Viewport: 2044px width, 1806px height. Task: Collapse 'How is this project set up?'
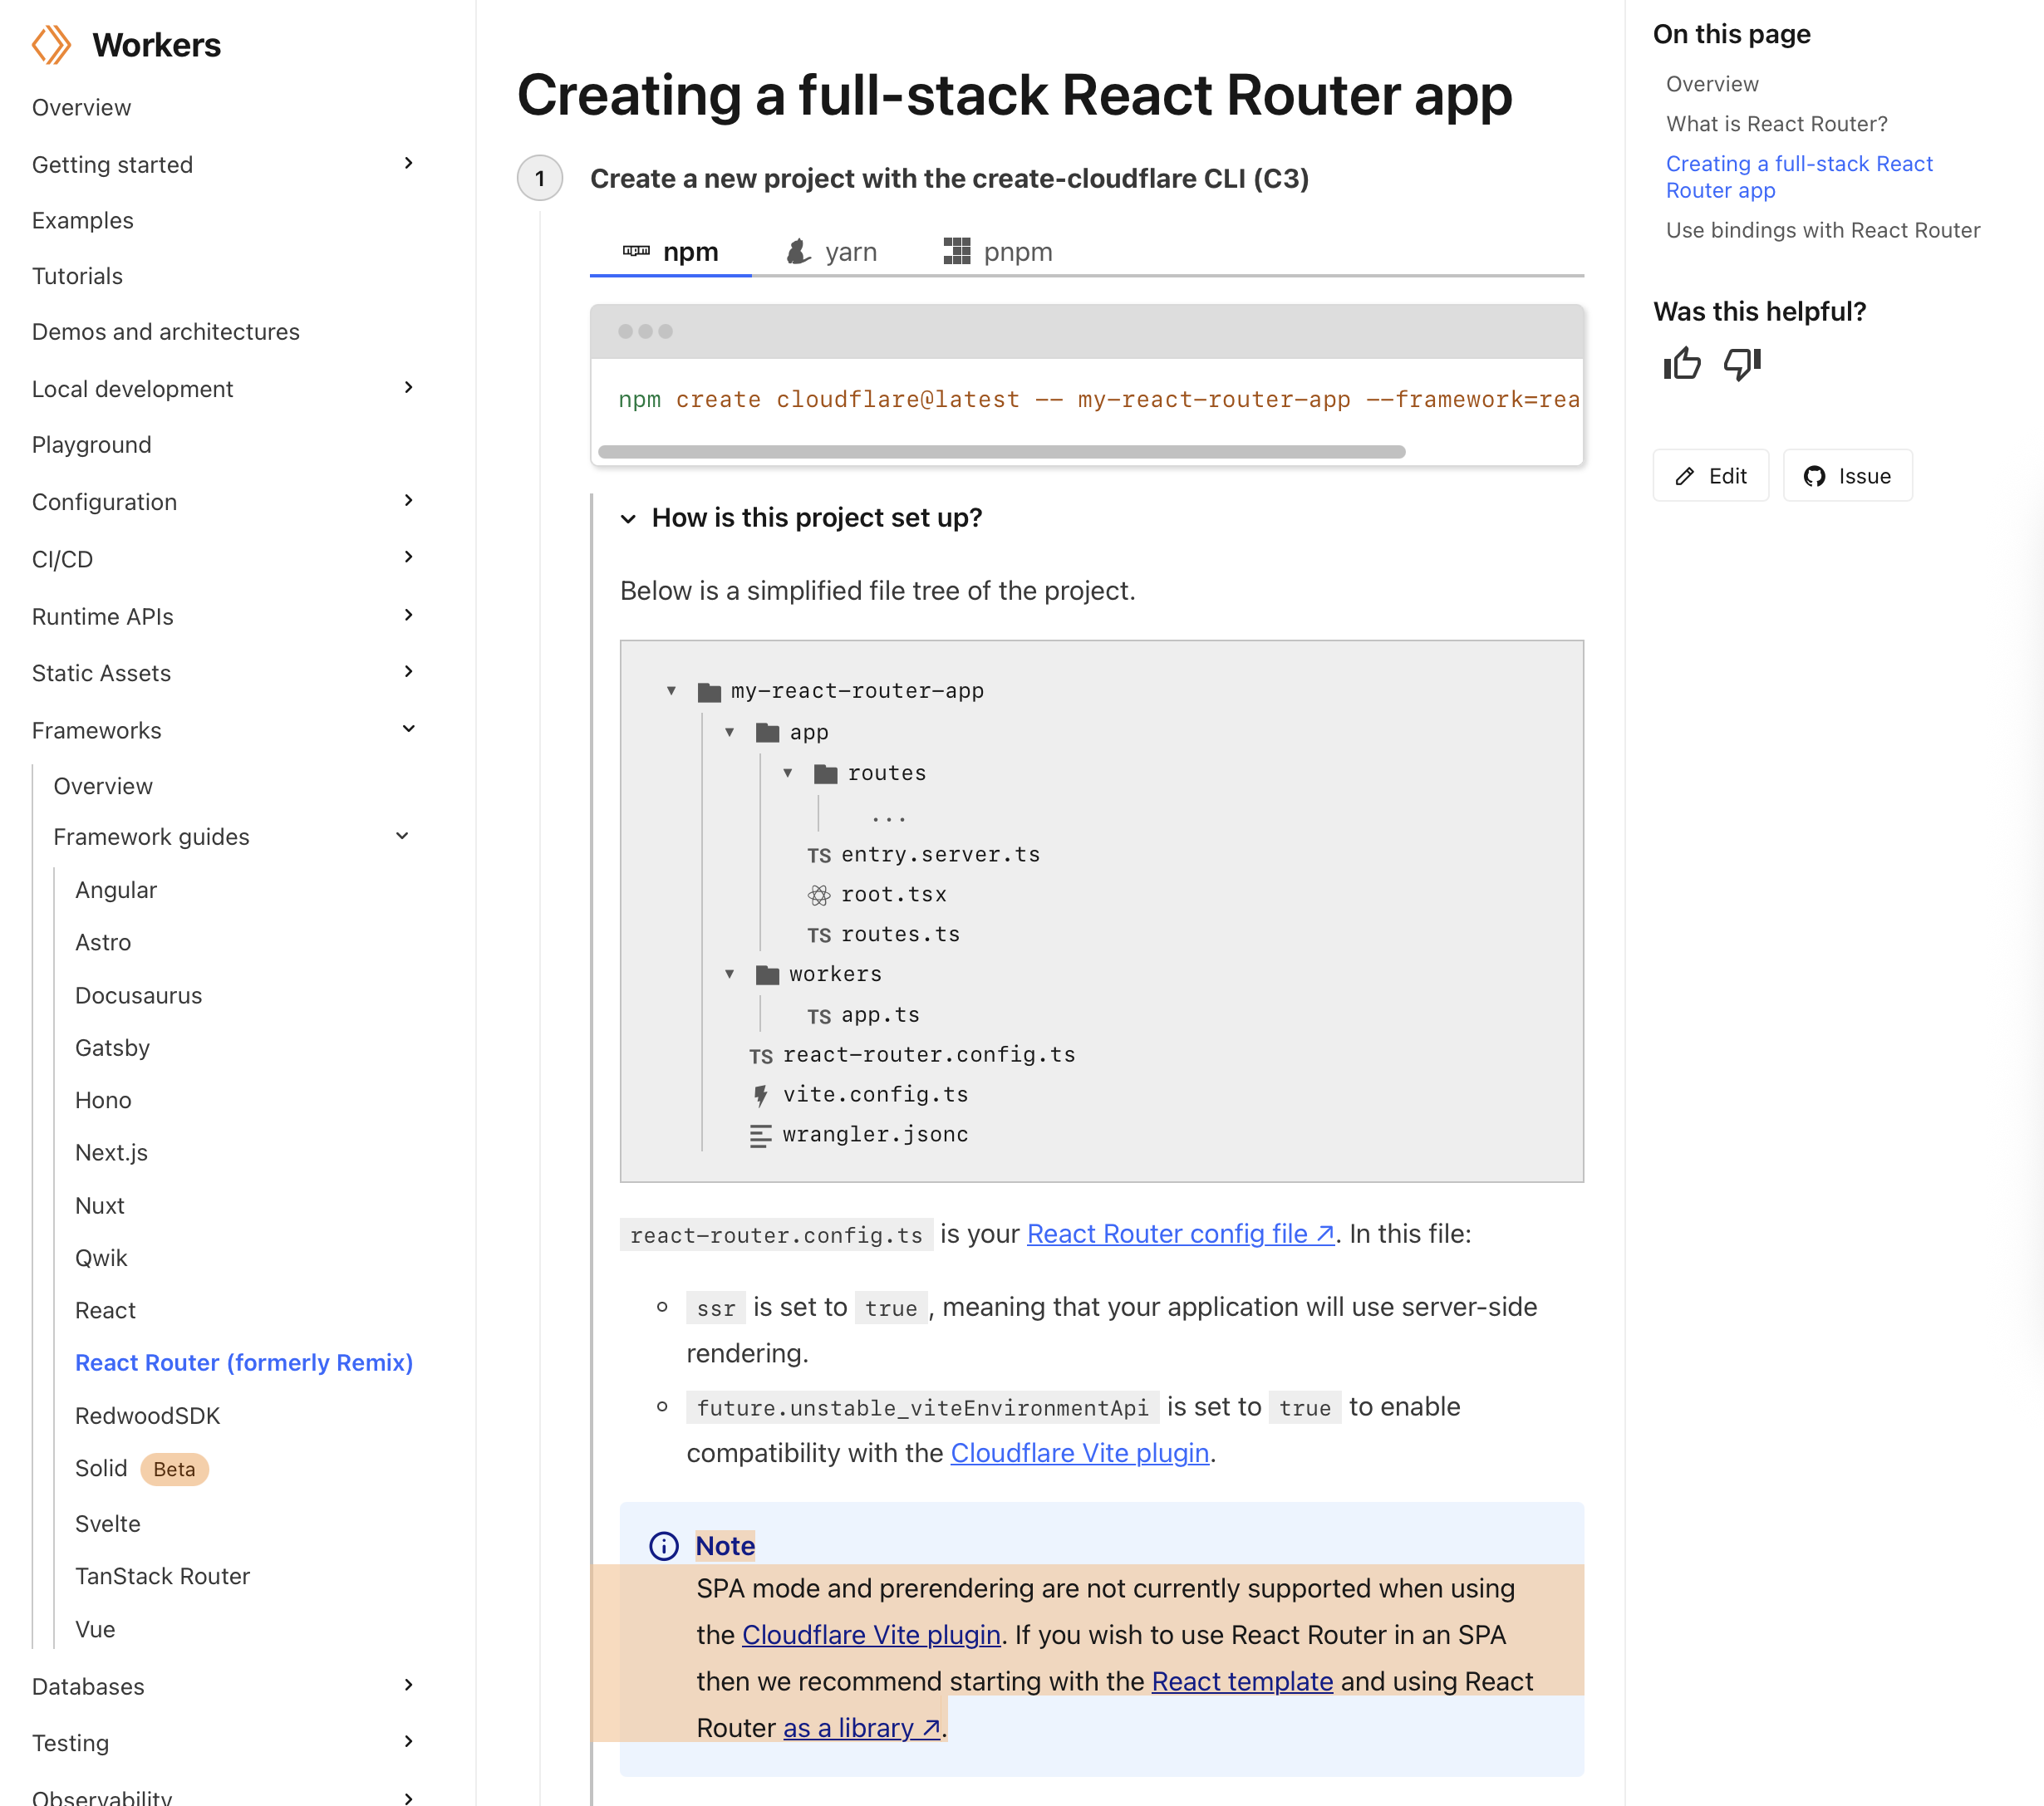[629, 518]
